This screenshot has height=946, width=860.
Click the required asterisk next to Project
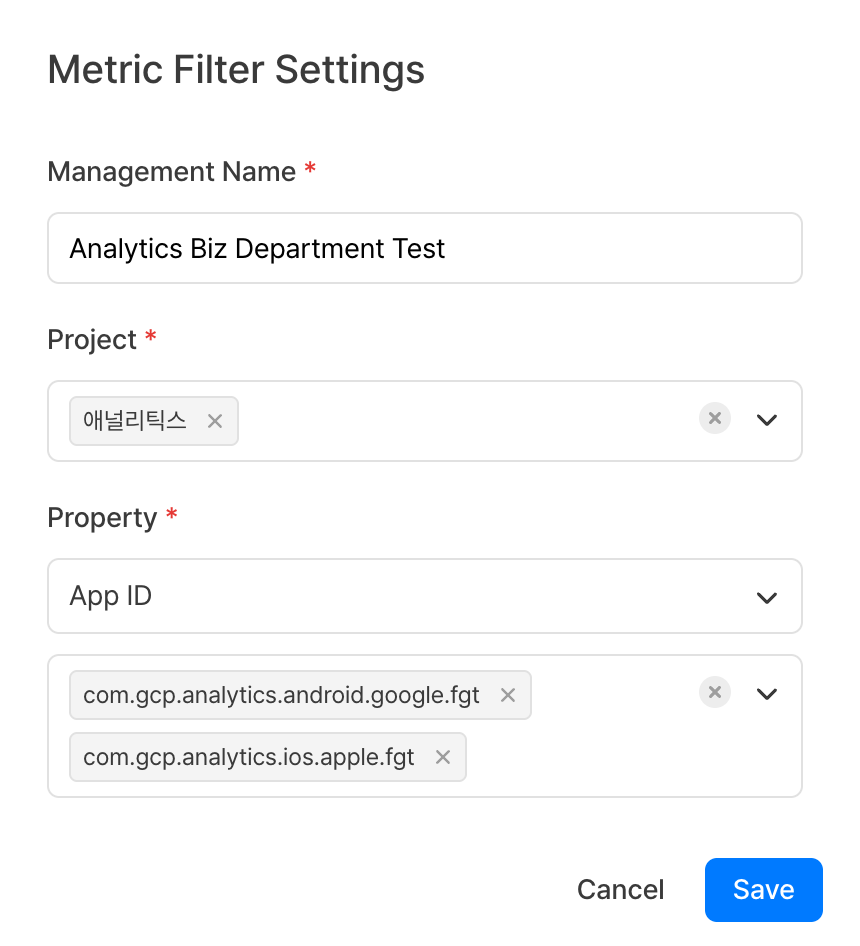point(150,338)
